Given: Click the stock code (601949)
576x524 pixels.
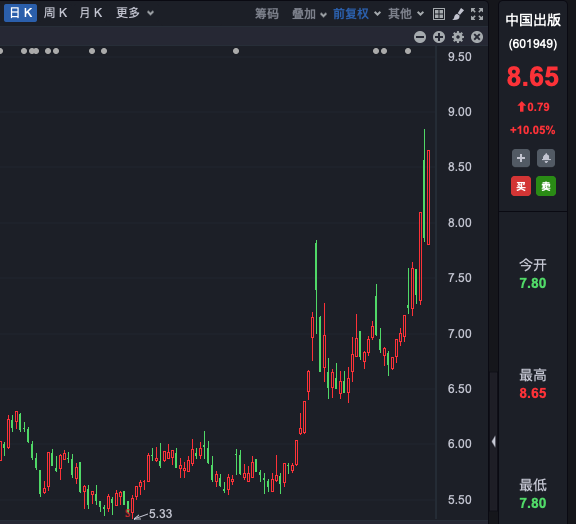Looking at the screenshot, I should (x=533, y=44).
